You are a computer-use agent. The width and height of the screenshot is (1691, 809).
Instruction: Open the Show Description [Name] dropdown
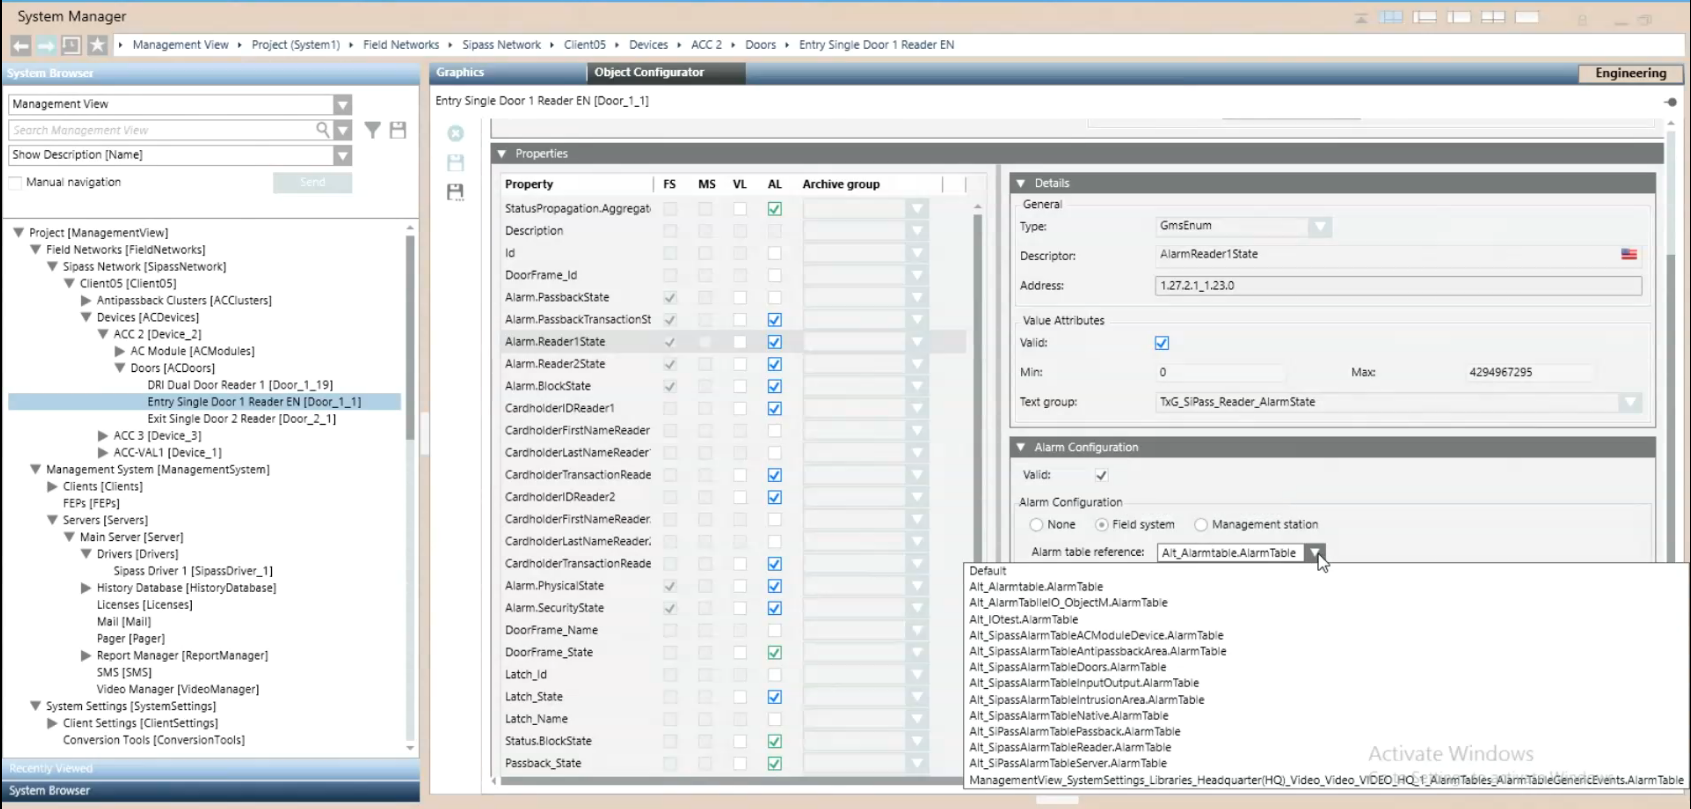coord(342,155)
